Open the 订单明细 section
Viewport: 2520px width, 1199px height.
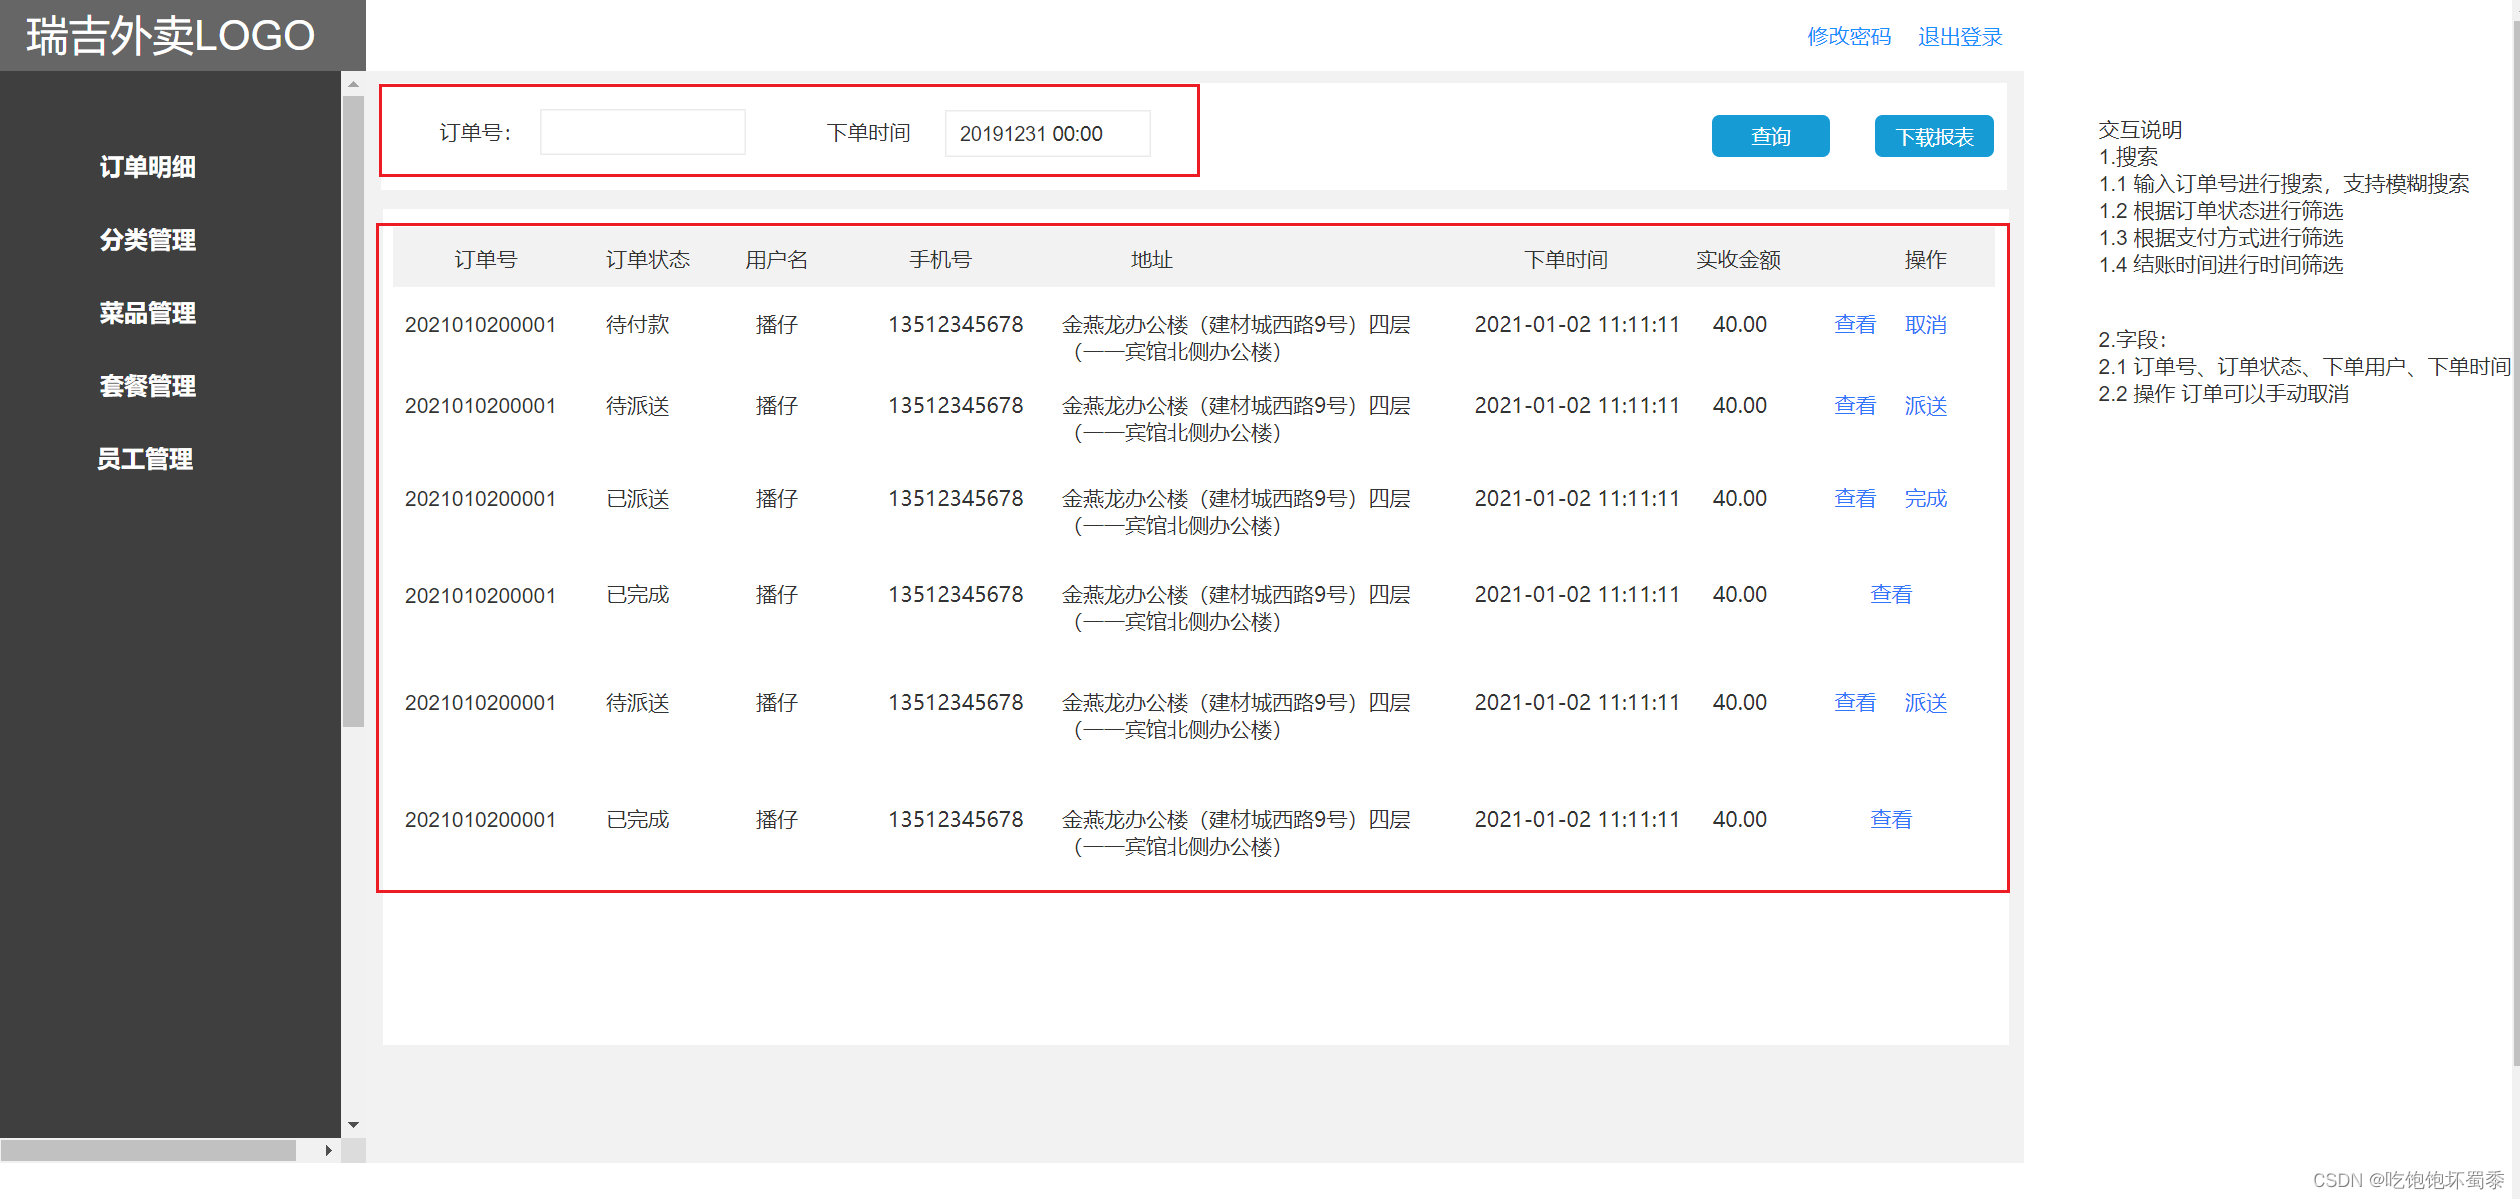tap(147, 167)
